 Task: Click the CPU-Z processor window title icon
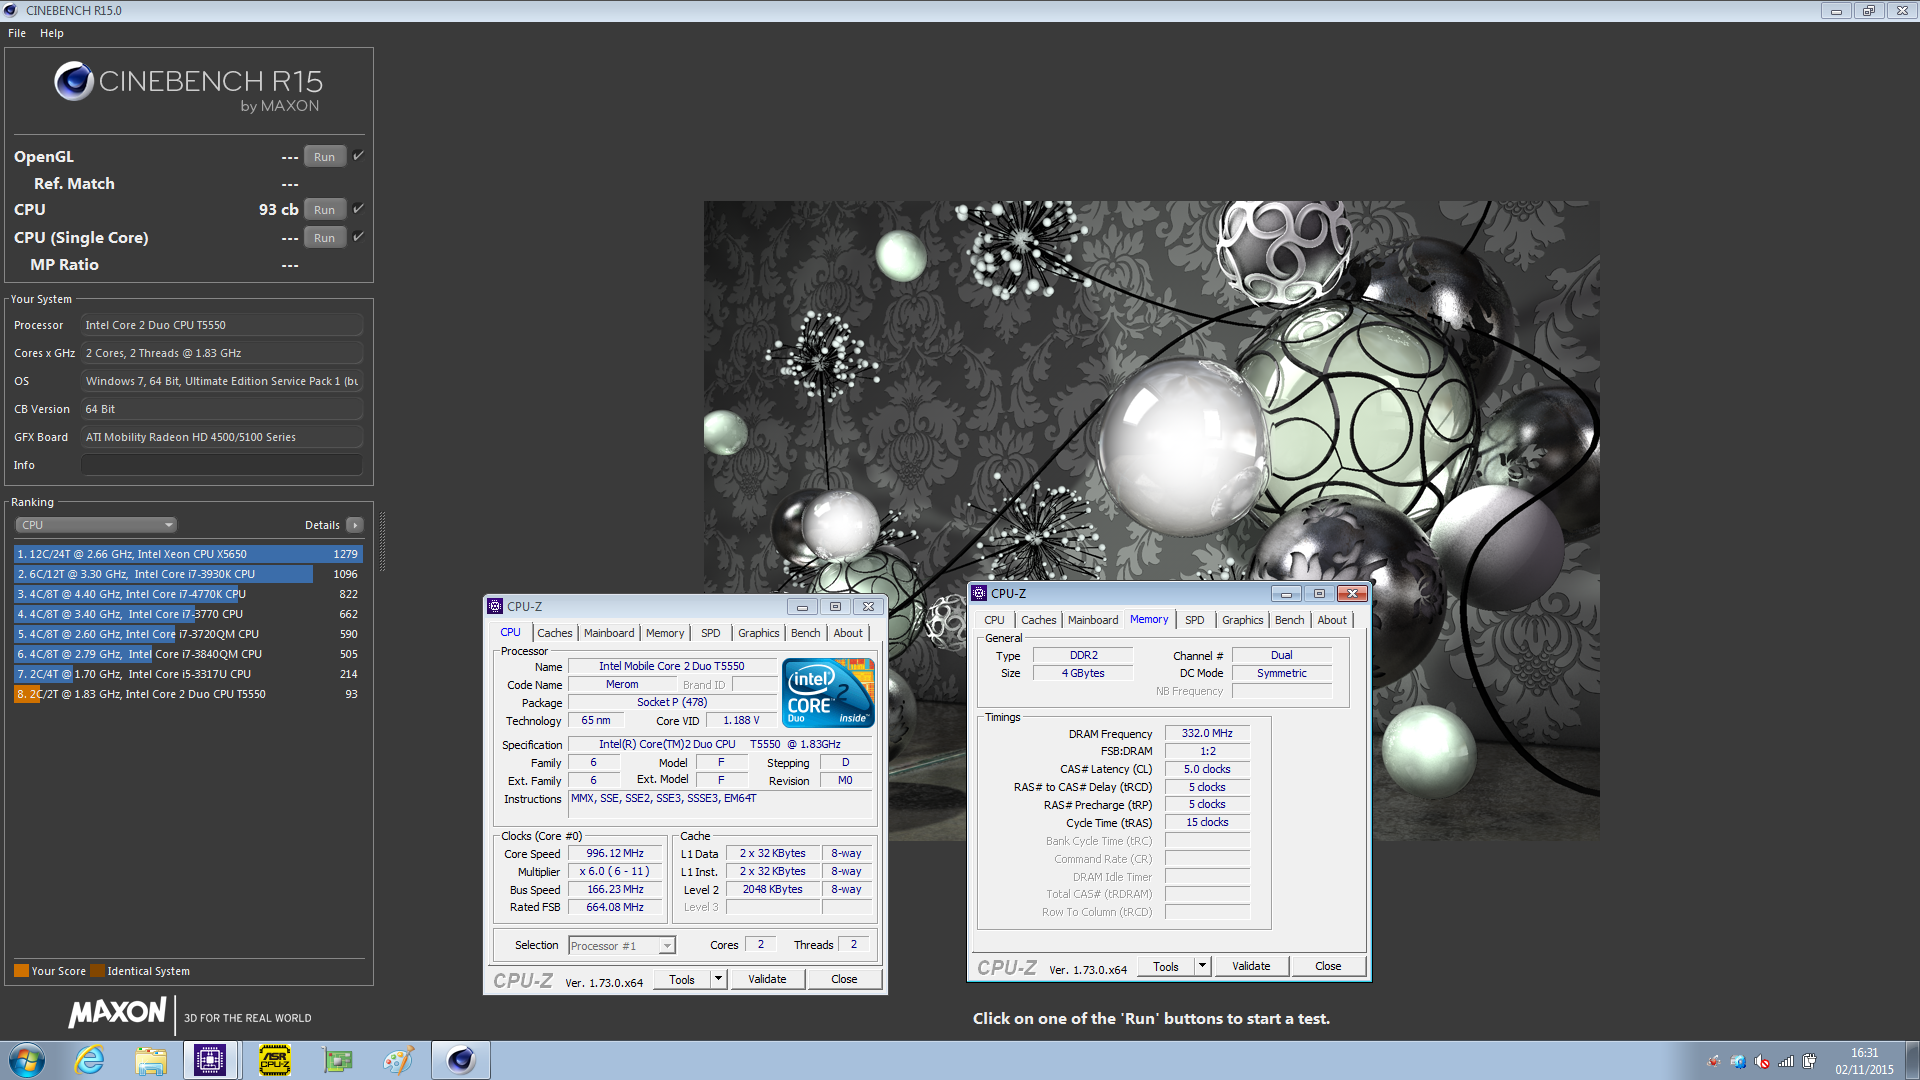[x=495, y=606]
